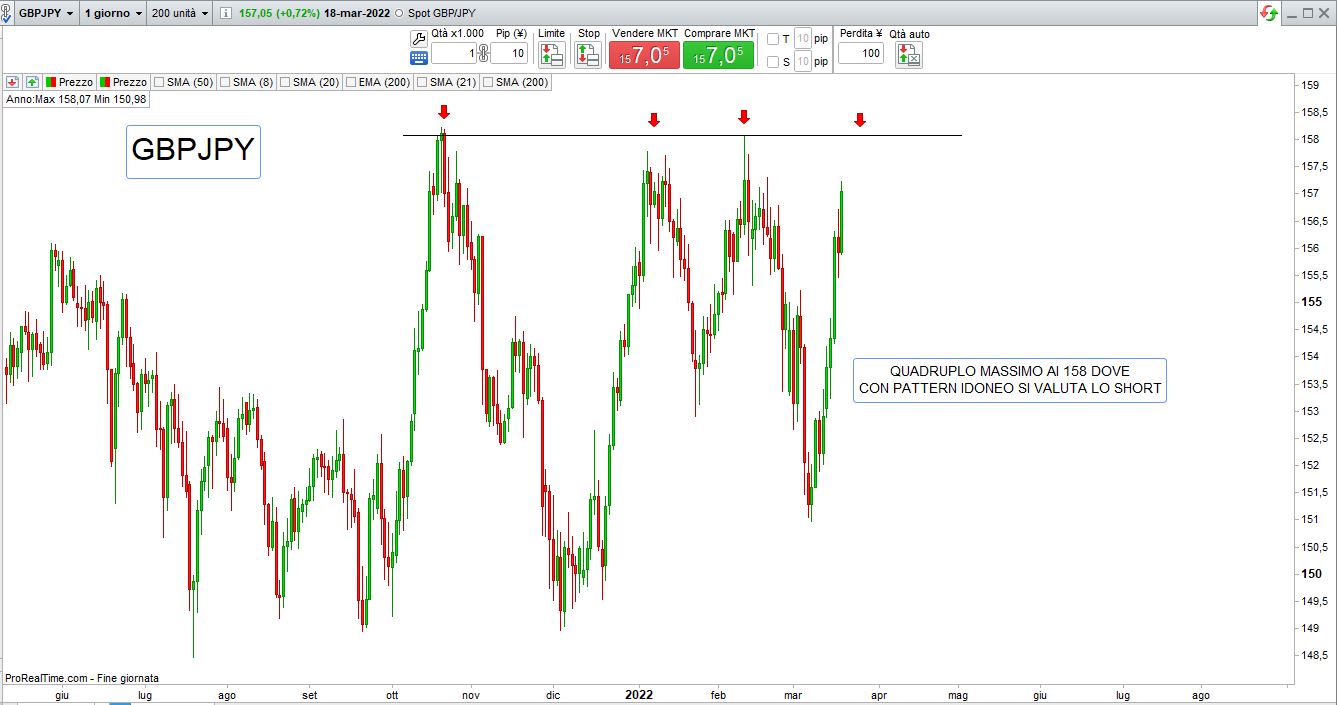Click the 158 price axis label

[1308, 139]
